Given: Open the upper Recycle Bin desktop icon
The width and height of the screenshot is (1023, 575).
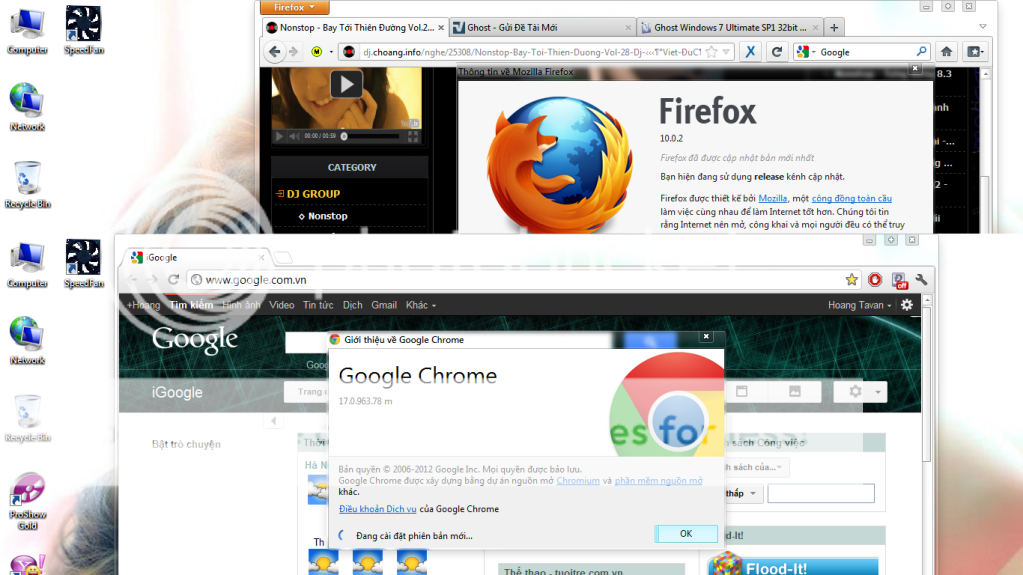Looking at the screenshot, I should coord(27,182).
